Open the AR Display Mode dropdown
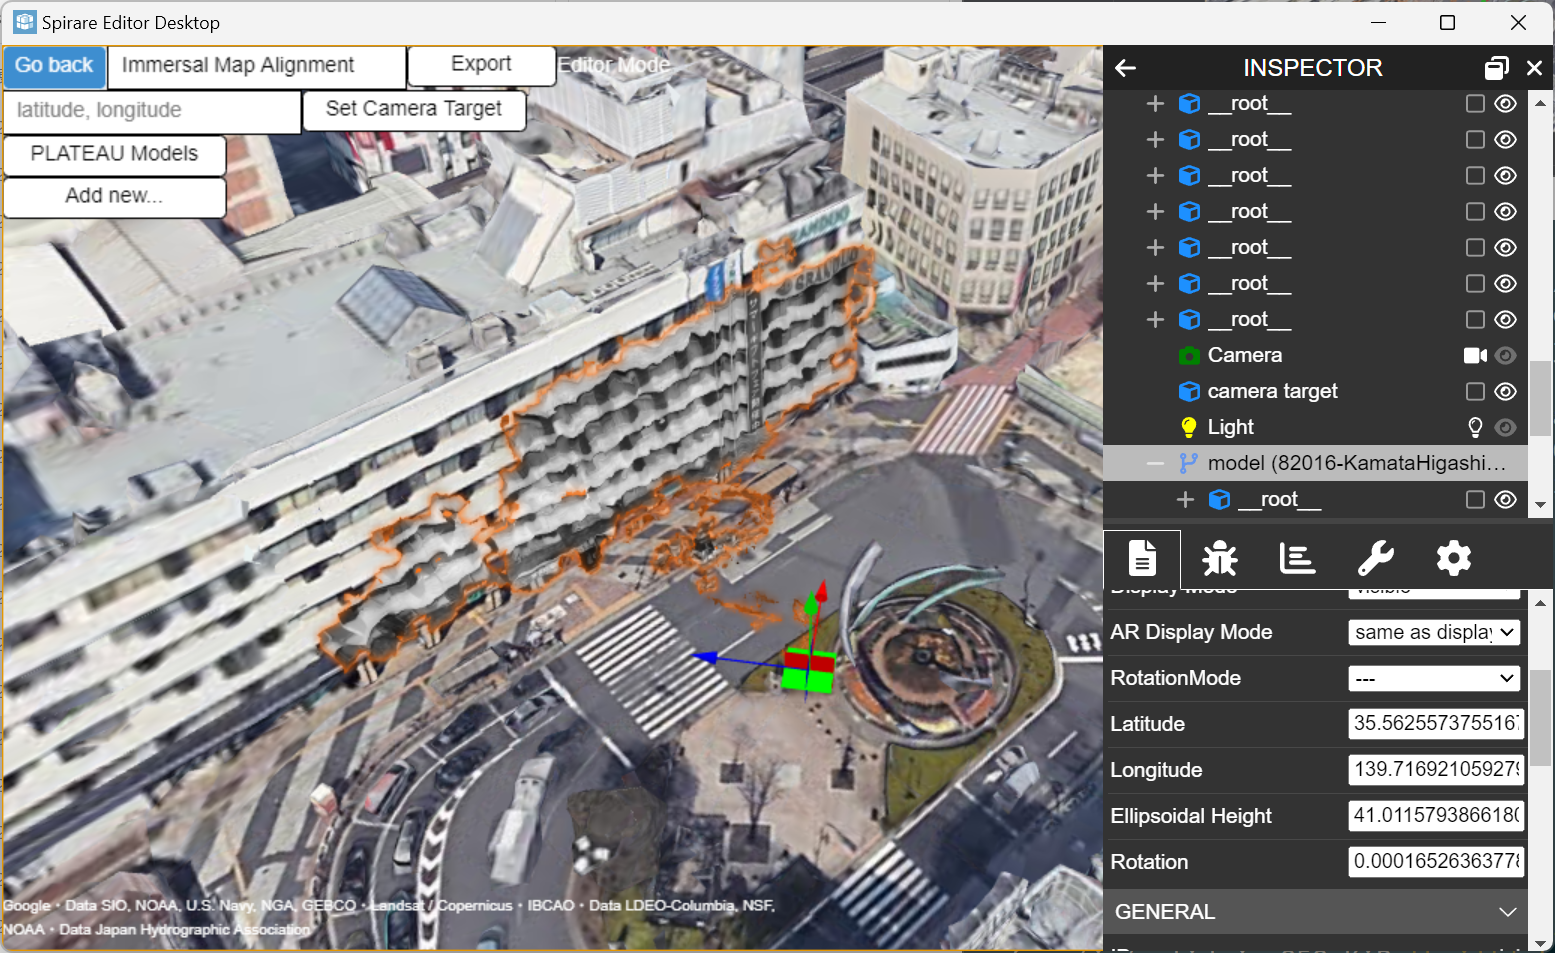This screenshot has height=953, width=1555. point(1434,632)
